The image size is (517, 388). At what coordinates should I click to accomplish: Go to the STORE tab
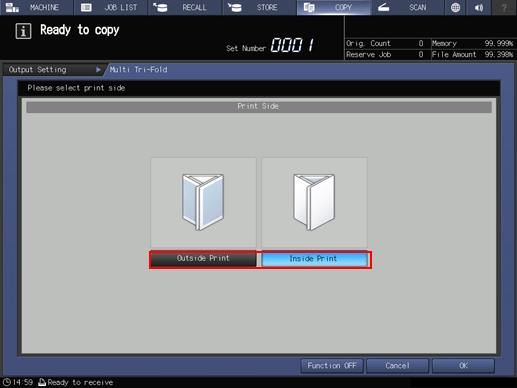(260, 7)
